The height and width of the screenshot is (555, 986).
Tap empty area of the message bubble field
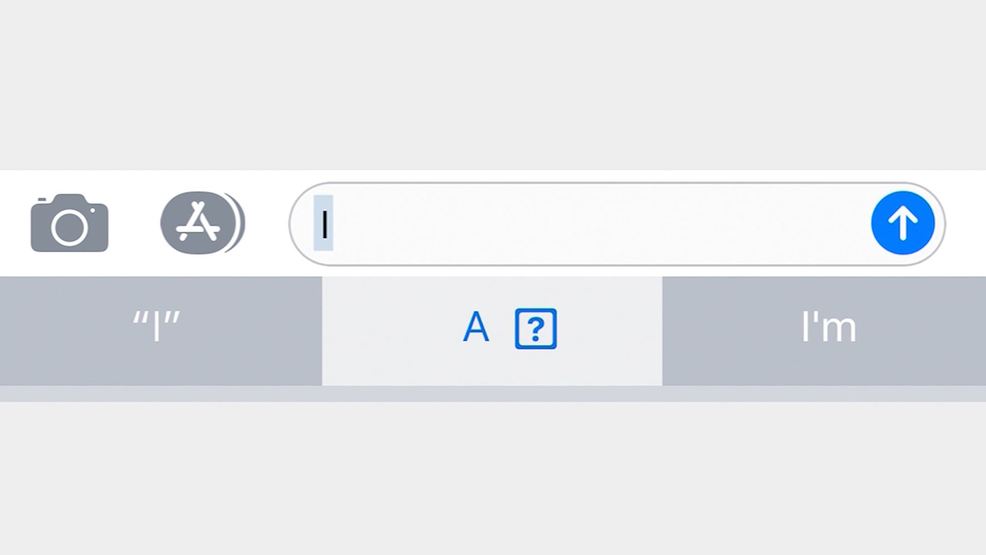(597, 224)
